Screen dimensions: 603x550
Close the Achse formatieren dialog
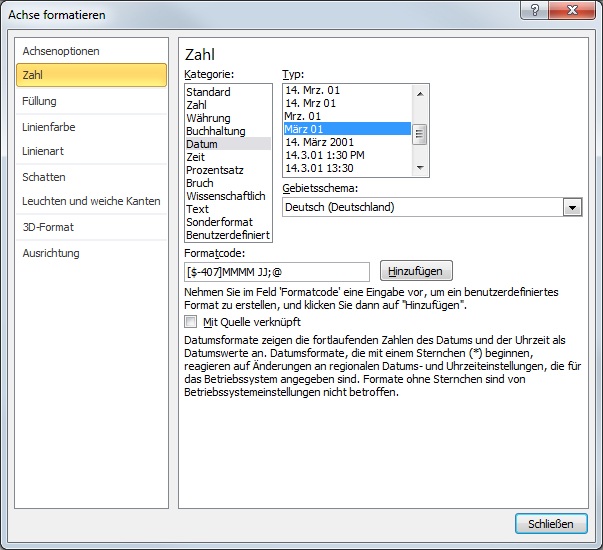click(x=572, y=10)
